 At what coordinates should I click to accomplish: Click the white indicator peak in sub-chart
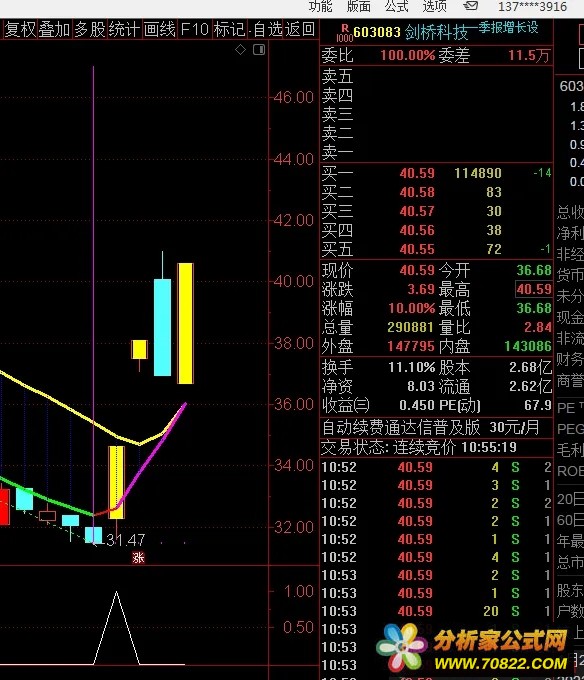pyautogui.click(x=116, y=594)
